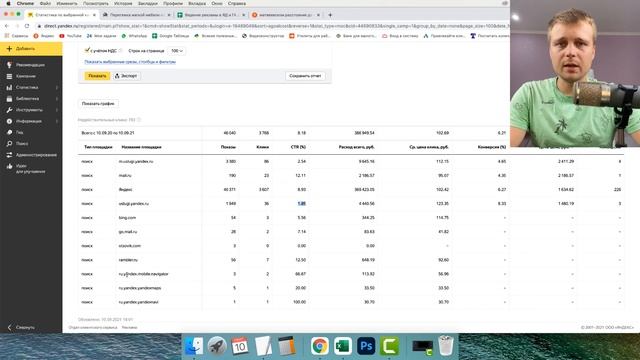Screen dimensions: 640x360
Task: Open Библиотека icon in sidebar
Action: [9, 99]
